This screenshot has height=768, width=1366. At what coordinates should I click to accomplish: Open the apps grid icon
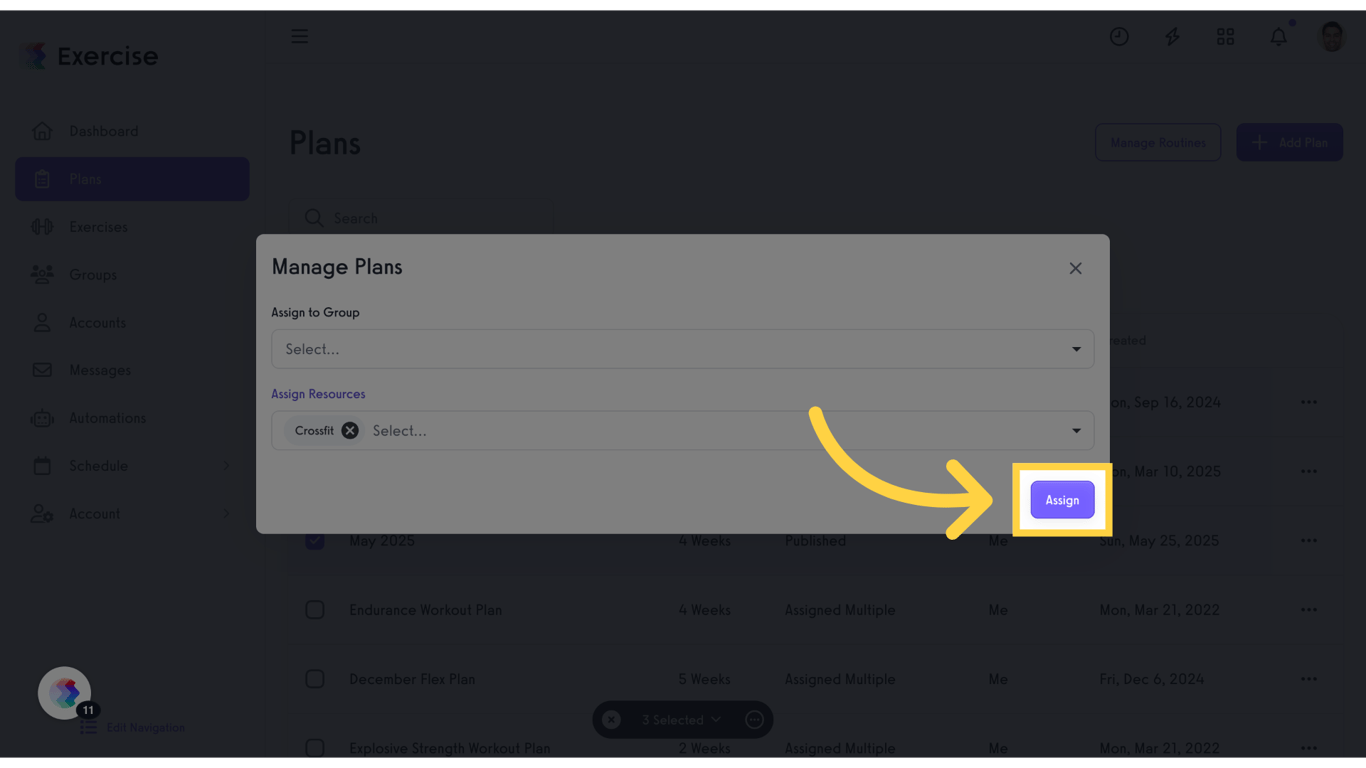1225,37
